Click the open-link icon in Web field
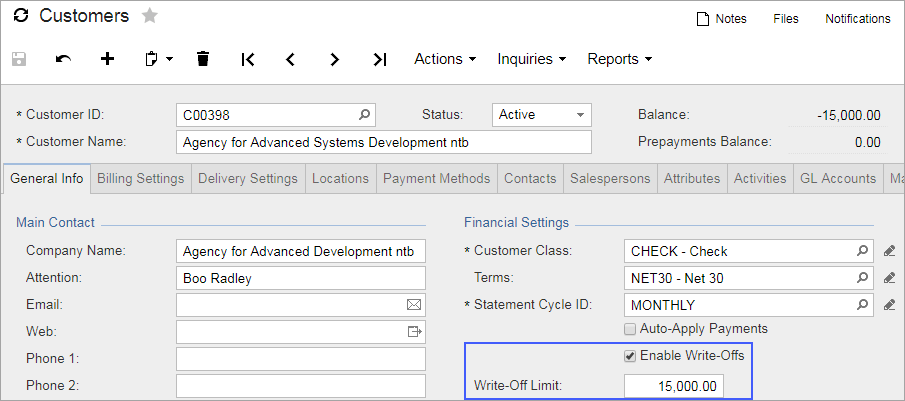 (x=414, y=332)
